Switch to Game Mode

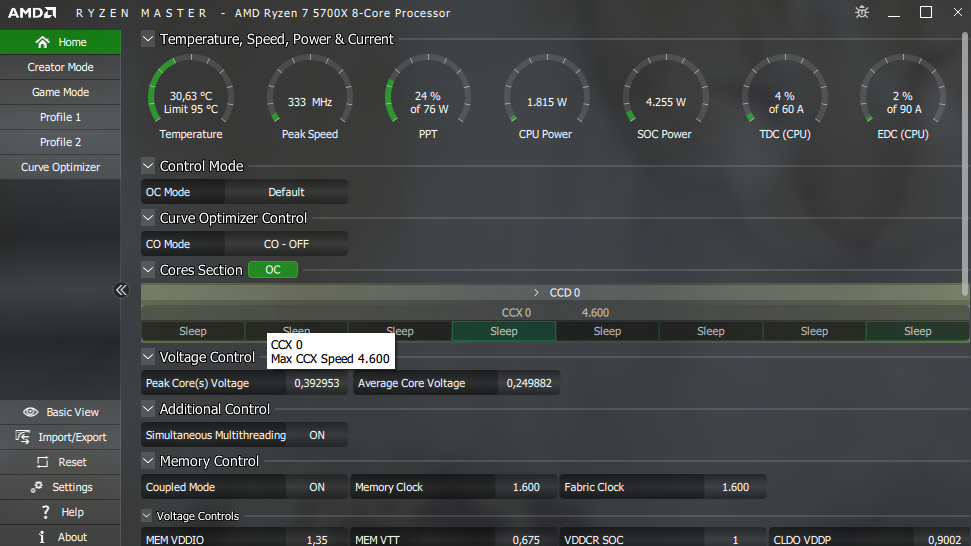[60, 92]
